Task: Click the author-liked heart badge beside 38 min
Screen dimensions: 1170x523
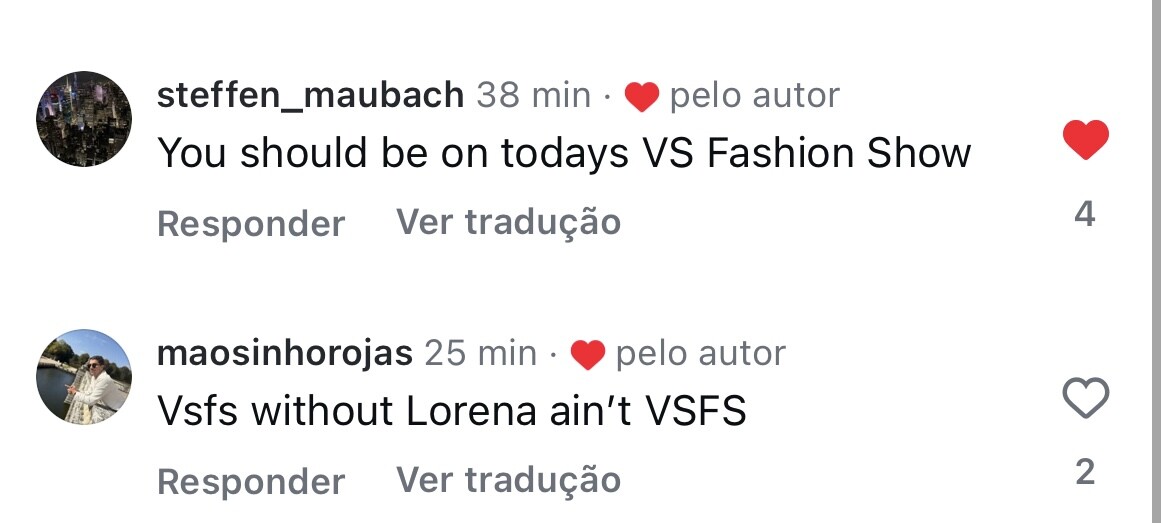Action: [x=641, y=97]
